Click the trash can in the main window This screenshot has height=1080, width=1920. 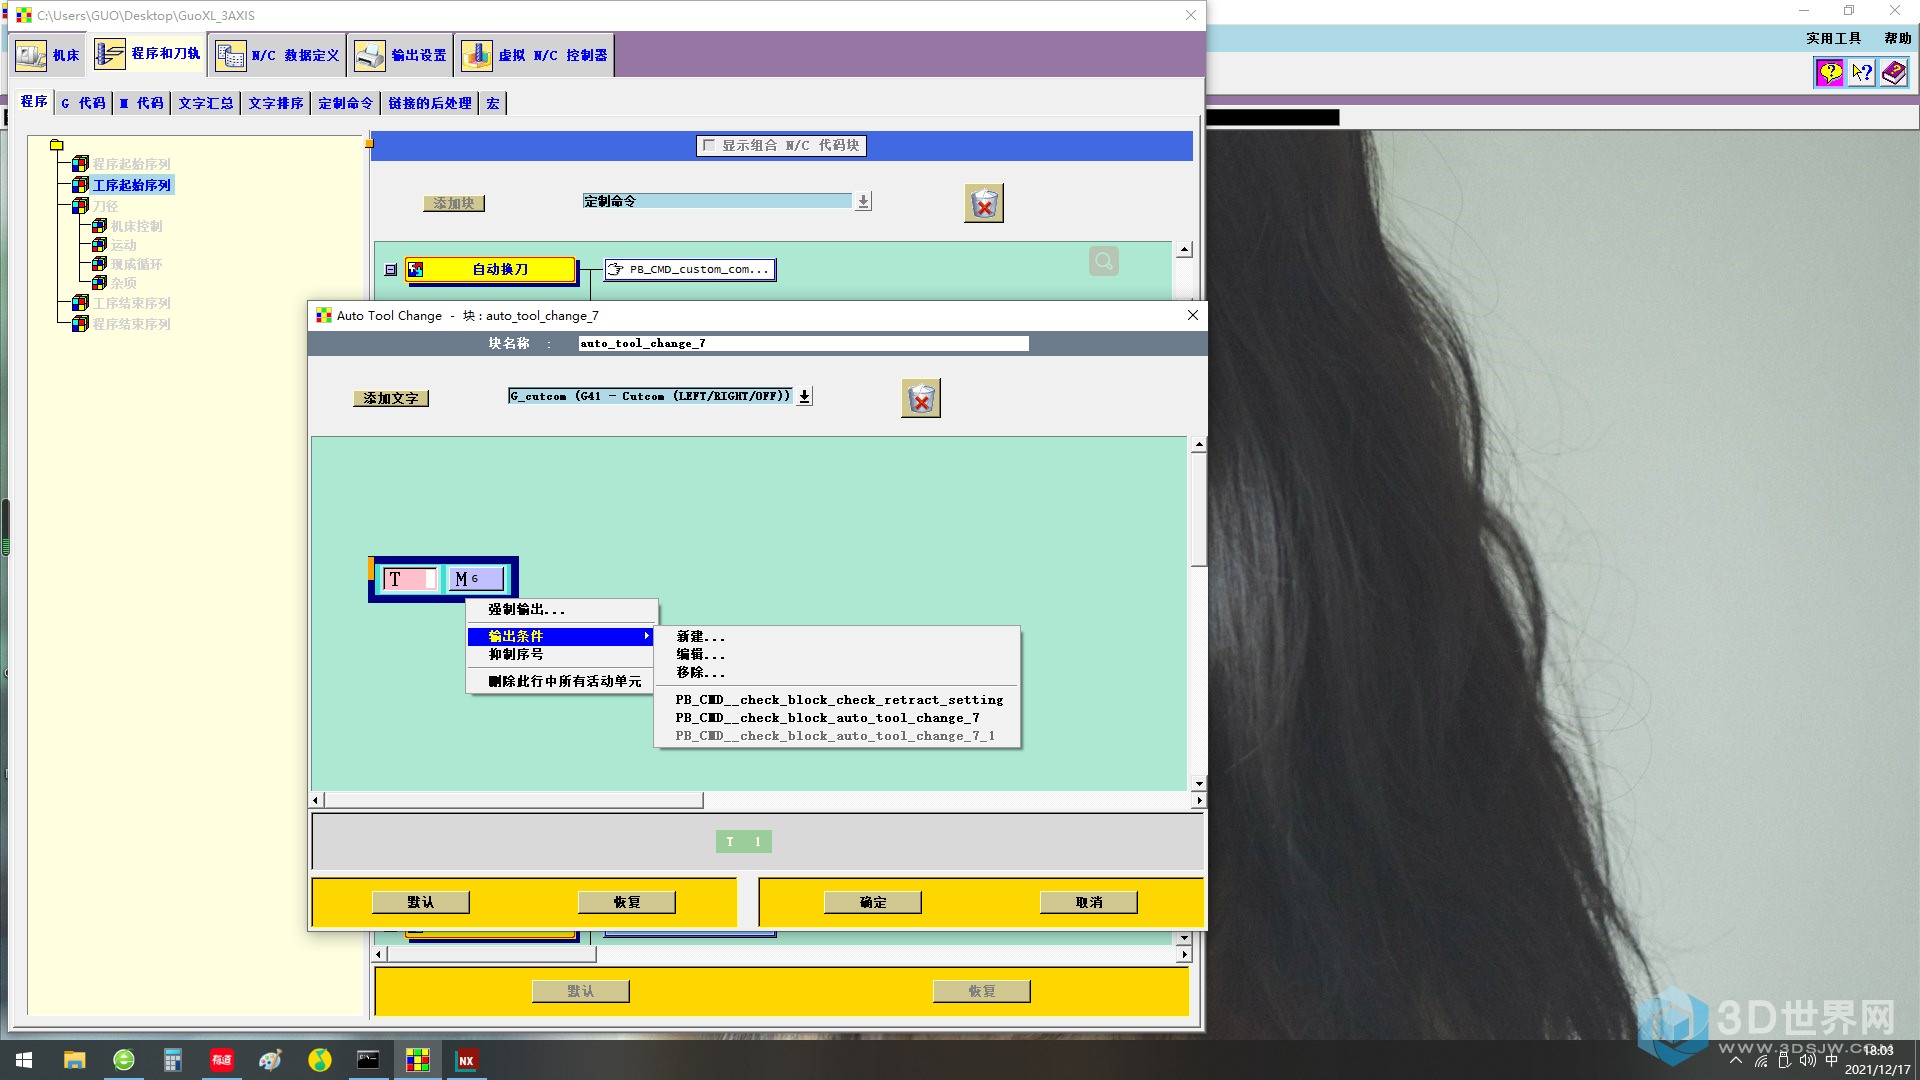[x=984, y=203]
